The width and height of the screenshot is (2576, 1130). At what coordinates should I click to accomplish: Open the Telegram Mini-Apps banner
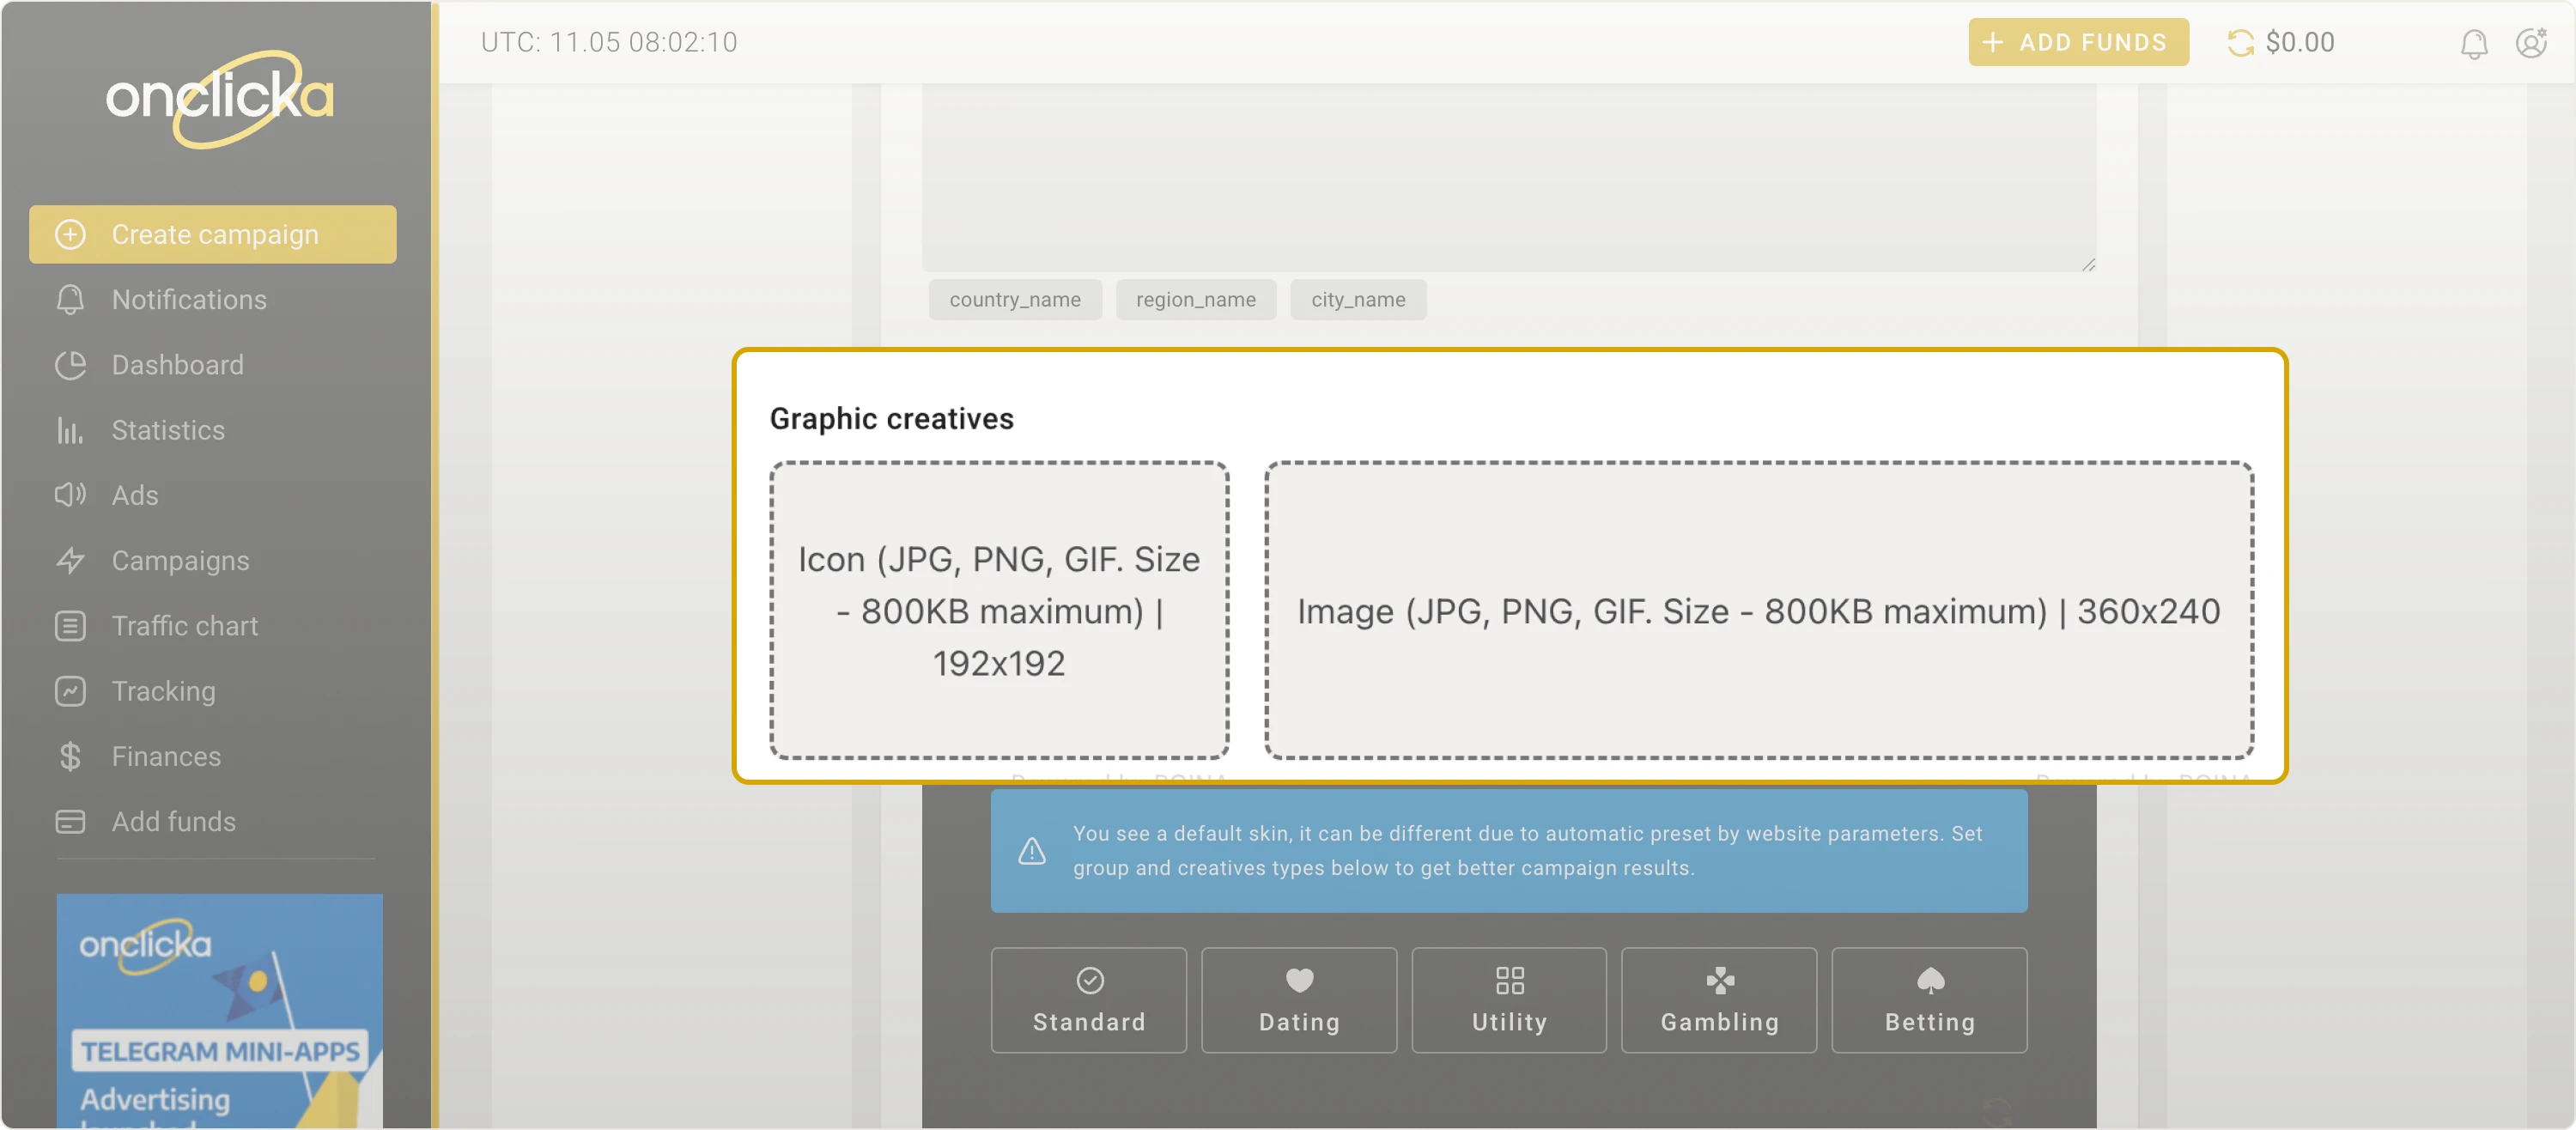coord(219,1010)
